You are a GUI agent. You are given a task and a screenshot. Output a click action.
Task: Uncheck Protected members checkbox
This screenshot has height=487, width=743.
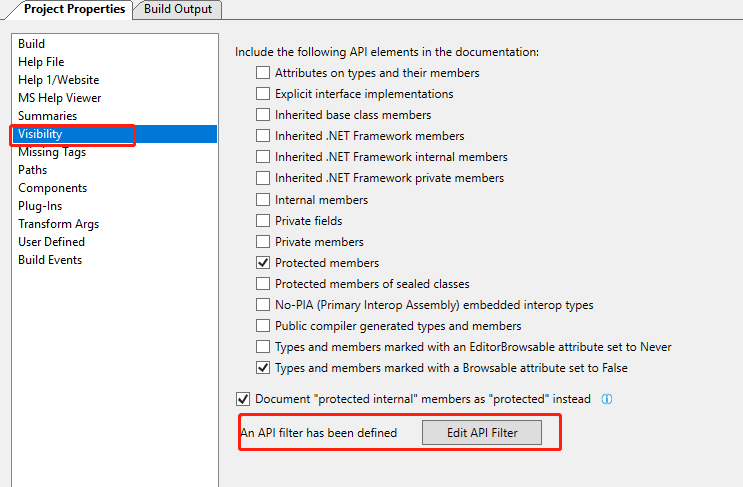point(263,263)
